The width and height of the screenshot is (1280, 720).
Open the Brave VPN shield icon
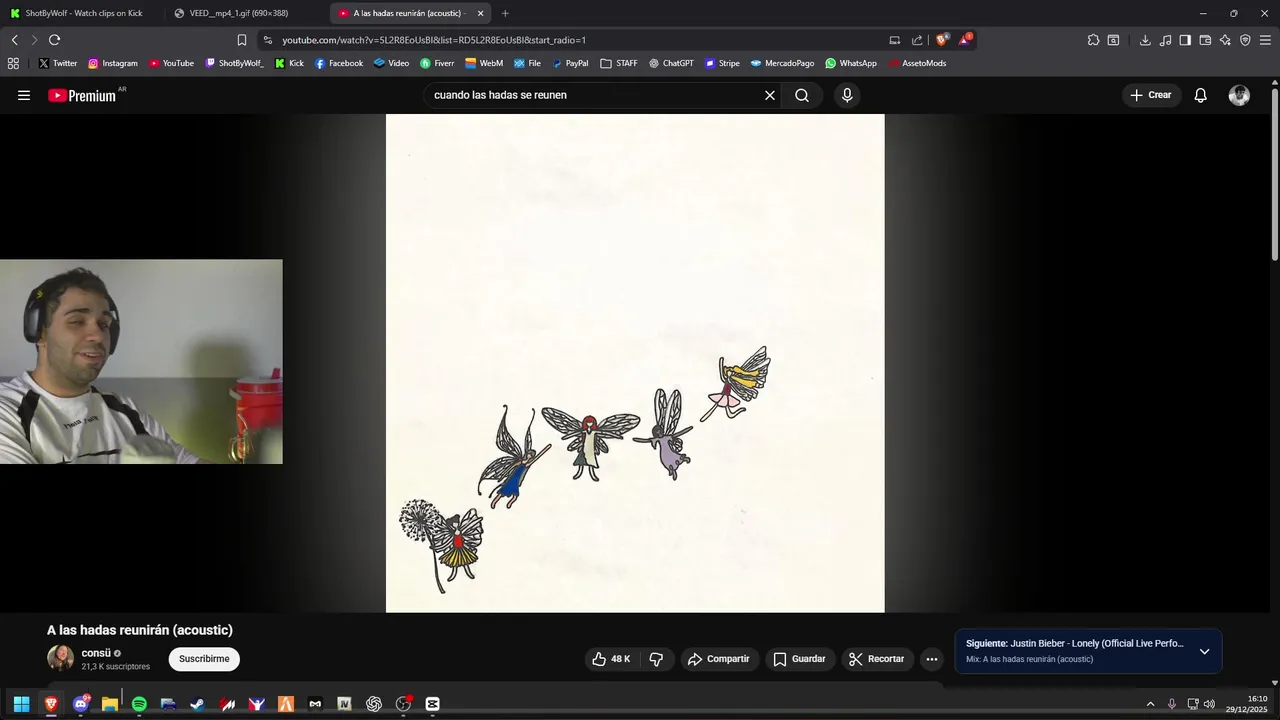[x=1245, y=40]
